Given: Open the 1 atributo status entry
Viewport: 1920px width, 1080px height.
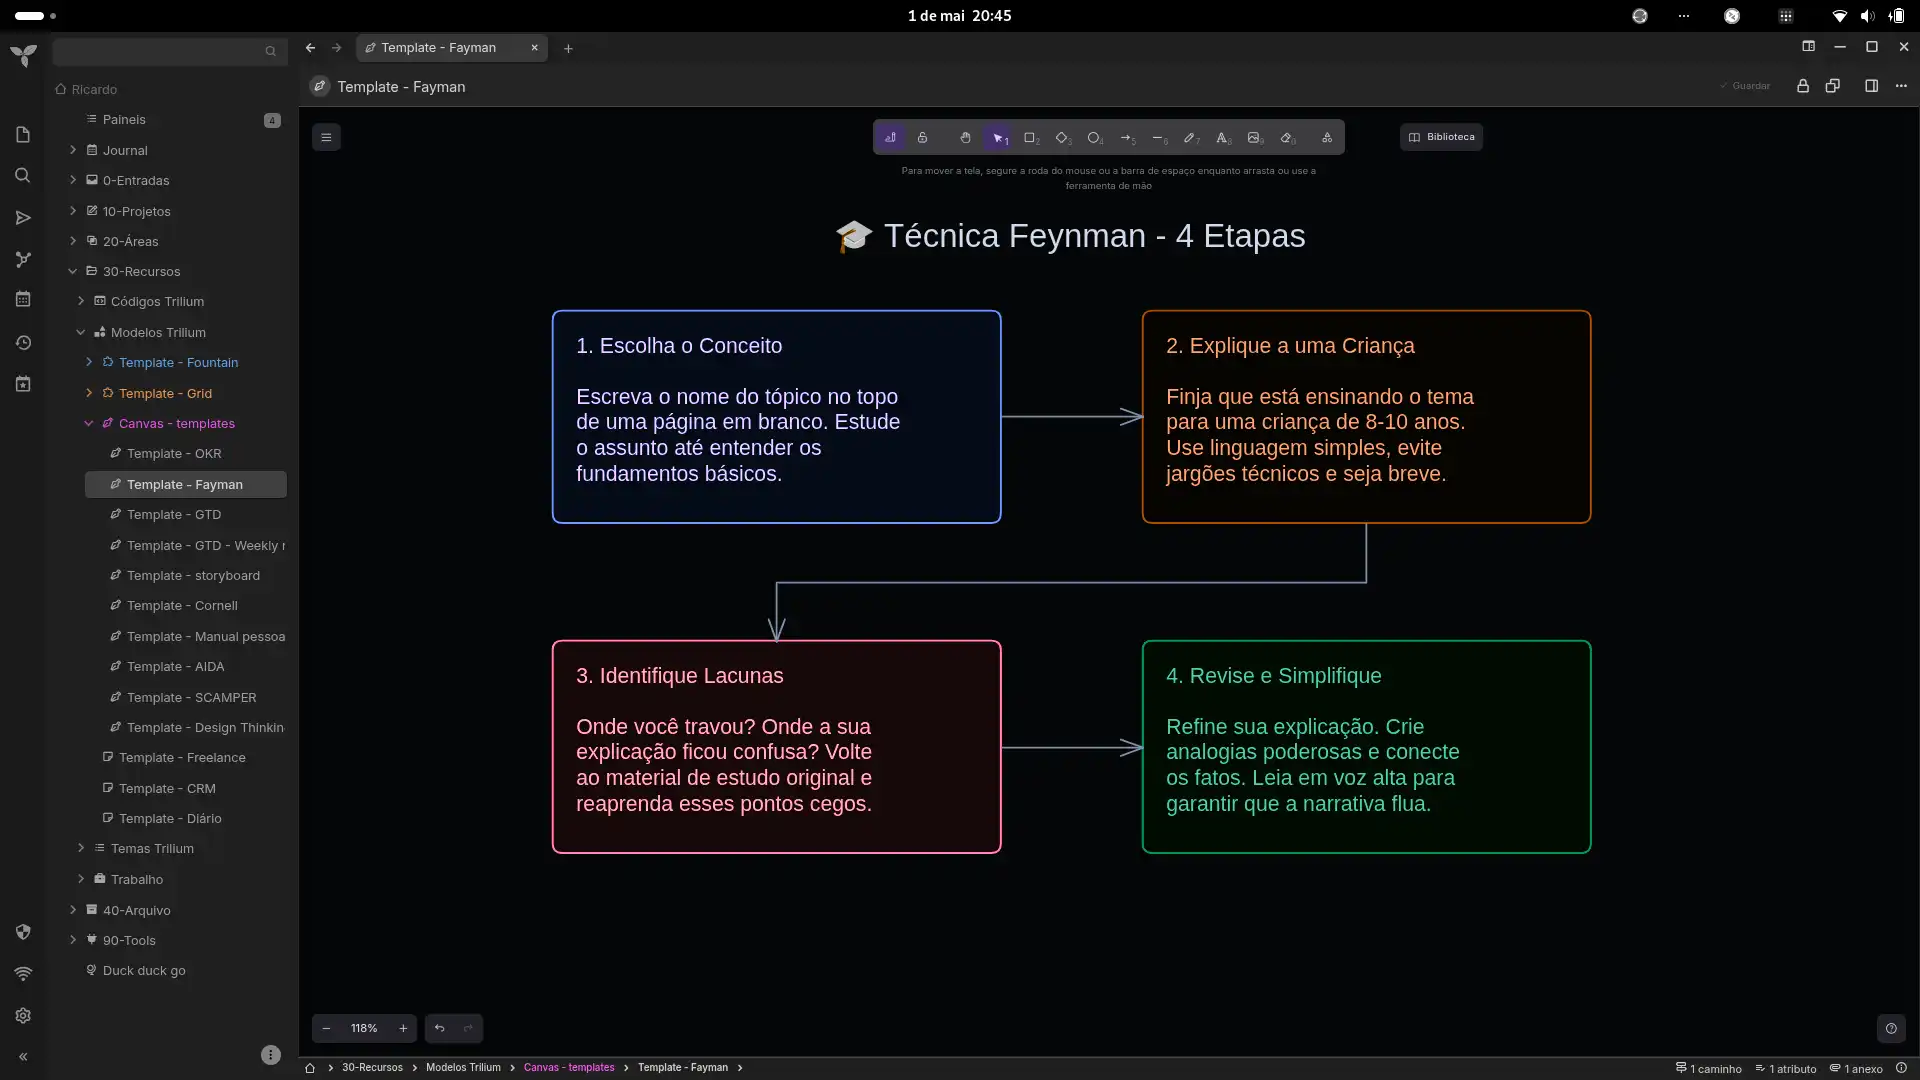Looking at the screenshot, I should tap(1786, 1069).
